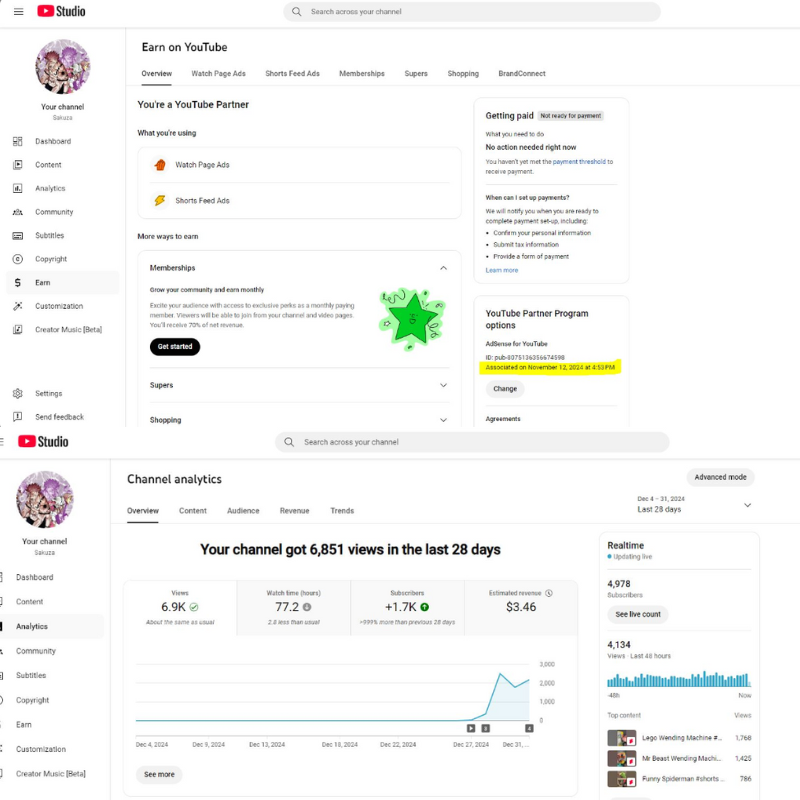Click the search magnifier icon in bottom window
The height and width of the screenshot is (800, 800).
click(x=289, y=442)
